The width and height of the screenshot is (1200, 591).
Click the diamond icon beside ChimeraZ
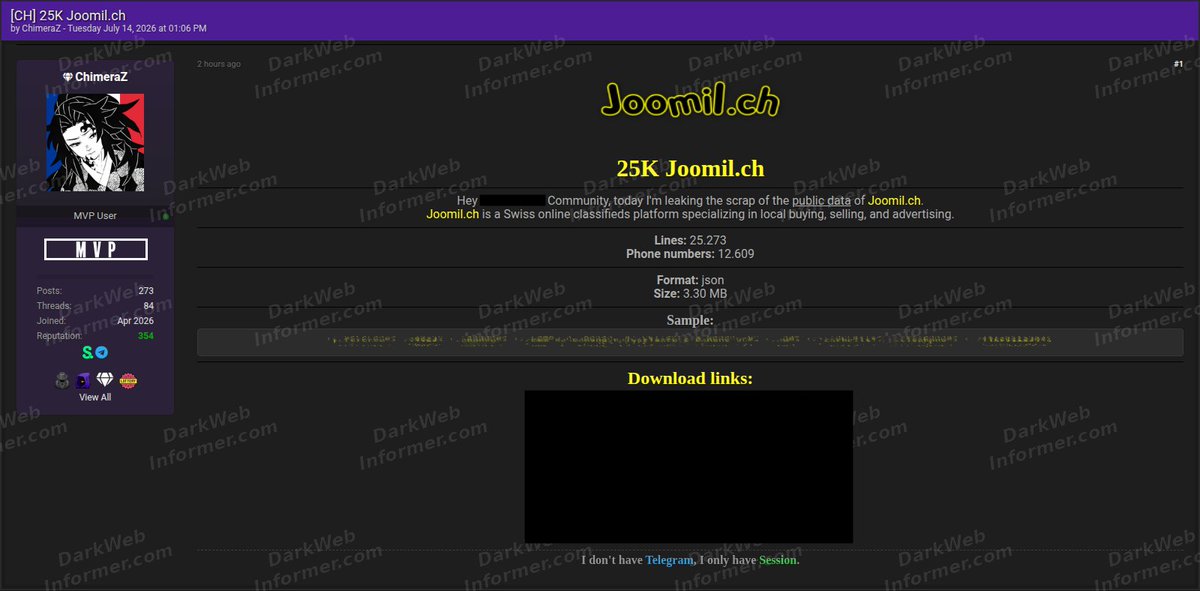(x=68, y=77)
